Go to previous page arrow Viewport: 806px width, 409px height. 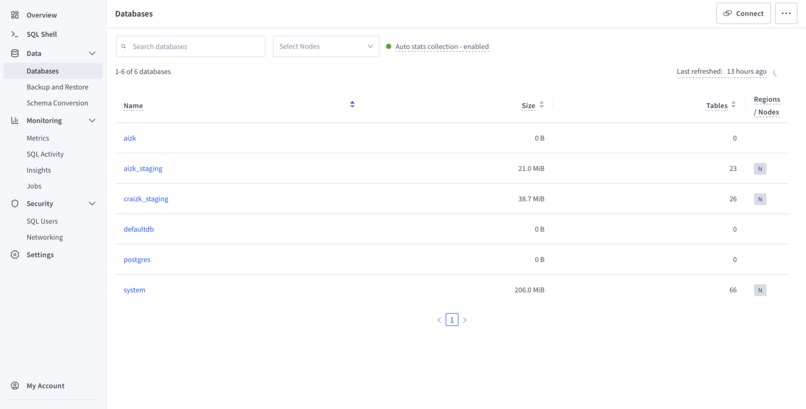click(x=439, y=320)
